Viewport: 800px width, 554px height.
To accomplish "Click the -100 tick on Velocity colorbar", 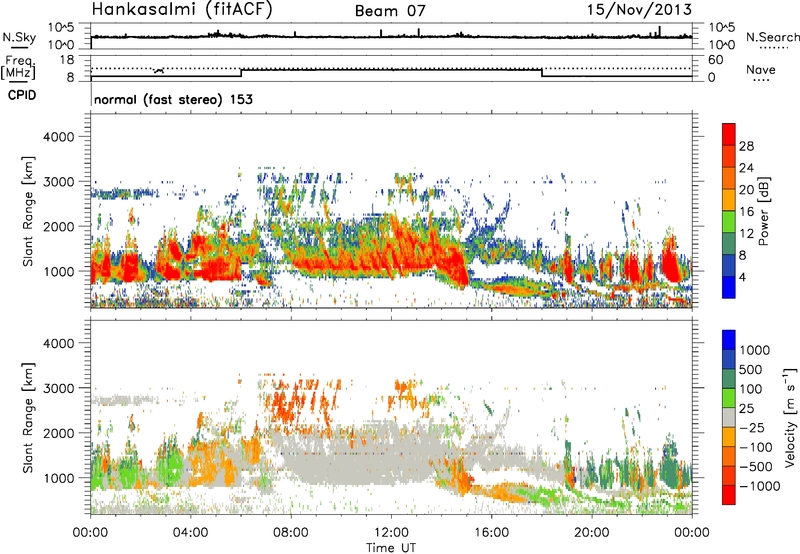I will point(756,447).
